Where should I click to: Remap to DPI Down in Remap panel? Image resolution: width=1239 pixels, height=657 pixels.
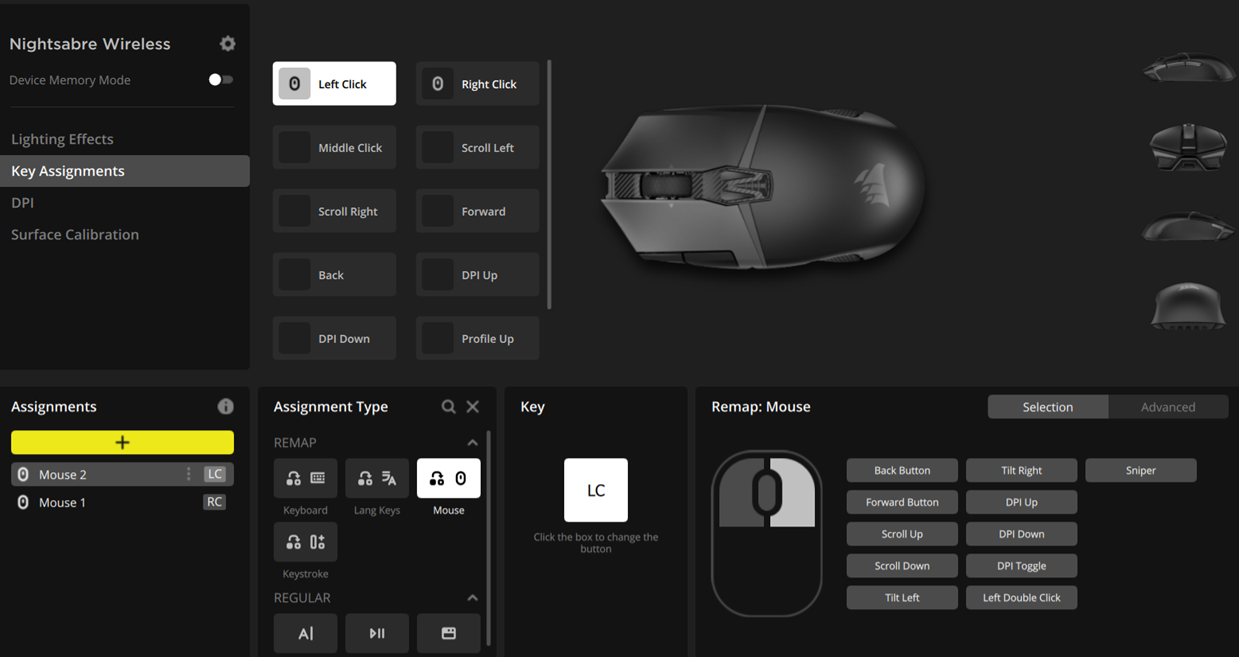[1021, 534]
